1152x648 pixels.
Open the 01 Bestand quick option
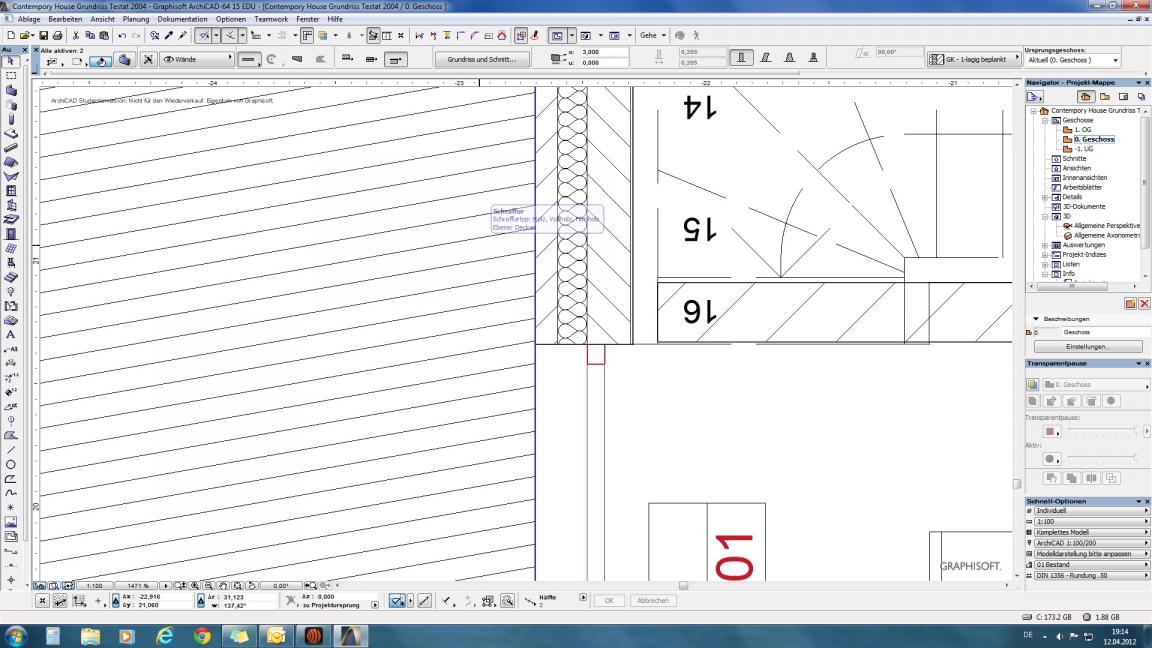click(x=1091, y=565)
